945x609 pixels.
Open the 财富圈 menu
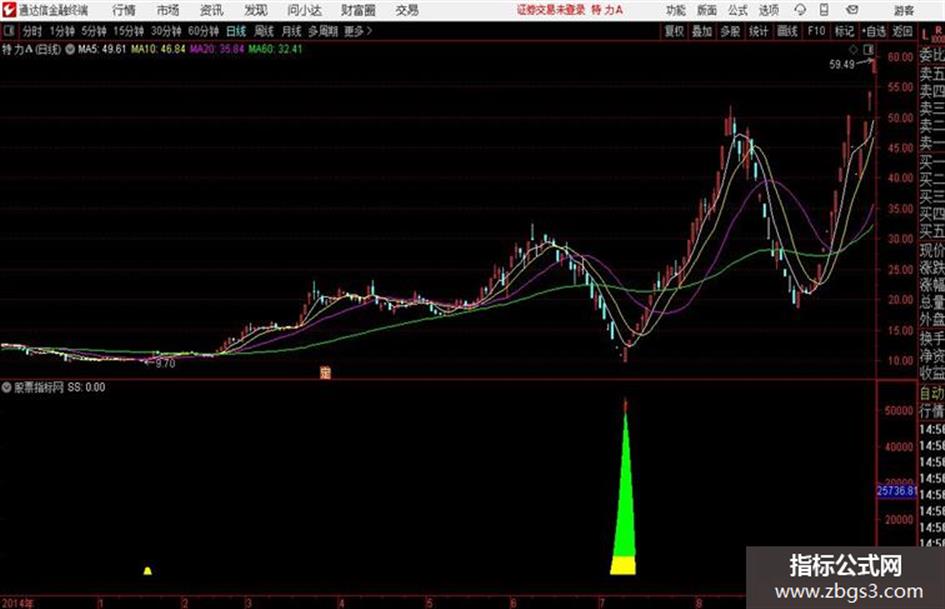(358, 10)
